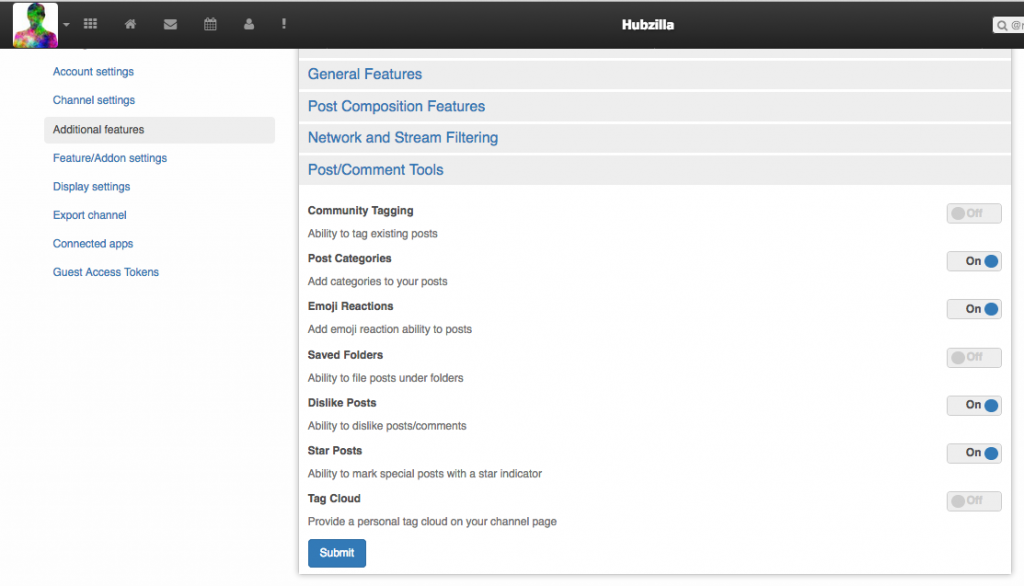Open the exclamation notifications icon
The width and height of the screenshot is (1024, 586).
[284, 24]
